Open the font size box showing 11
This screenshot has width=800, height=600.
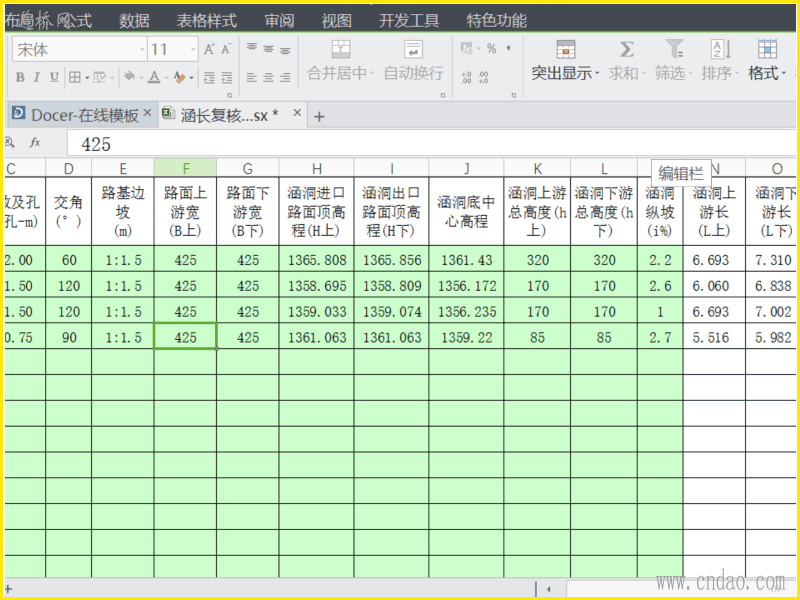[173, 49]
